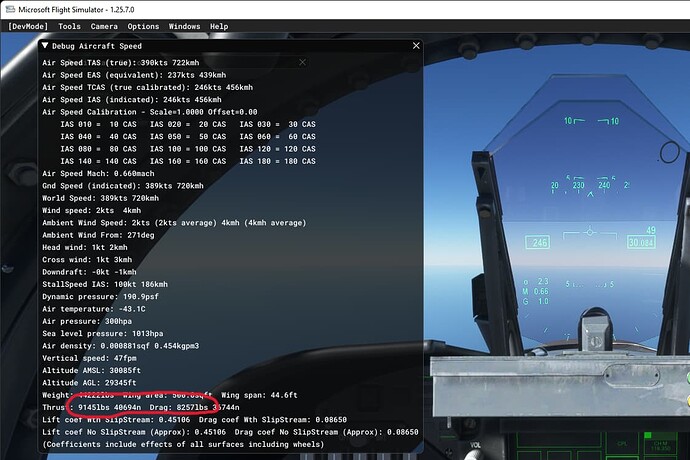Viewport: 690px width, 460px height.
Task: Open the Help menu
Action: pos(219,26)
